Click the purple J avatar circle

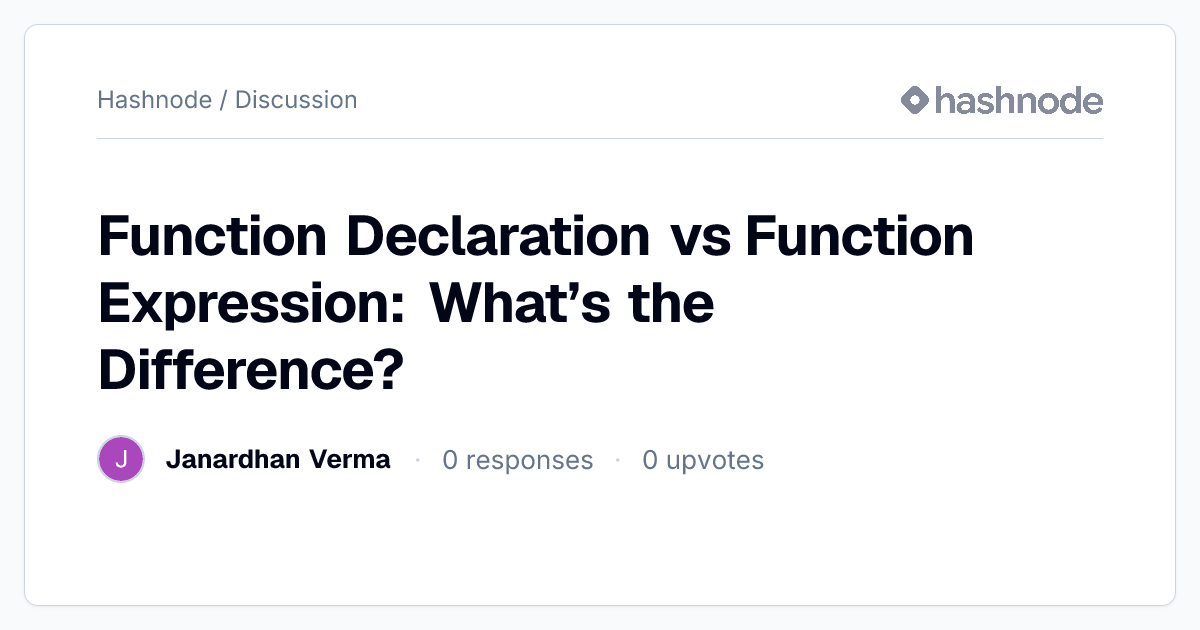click(x=121, y=460)
